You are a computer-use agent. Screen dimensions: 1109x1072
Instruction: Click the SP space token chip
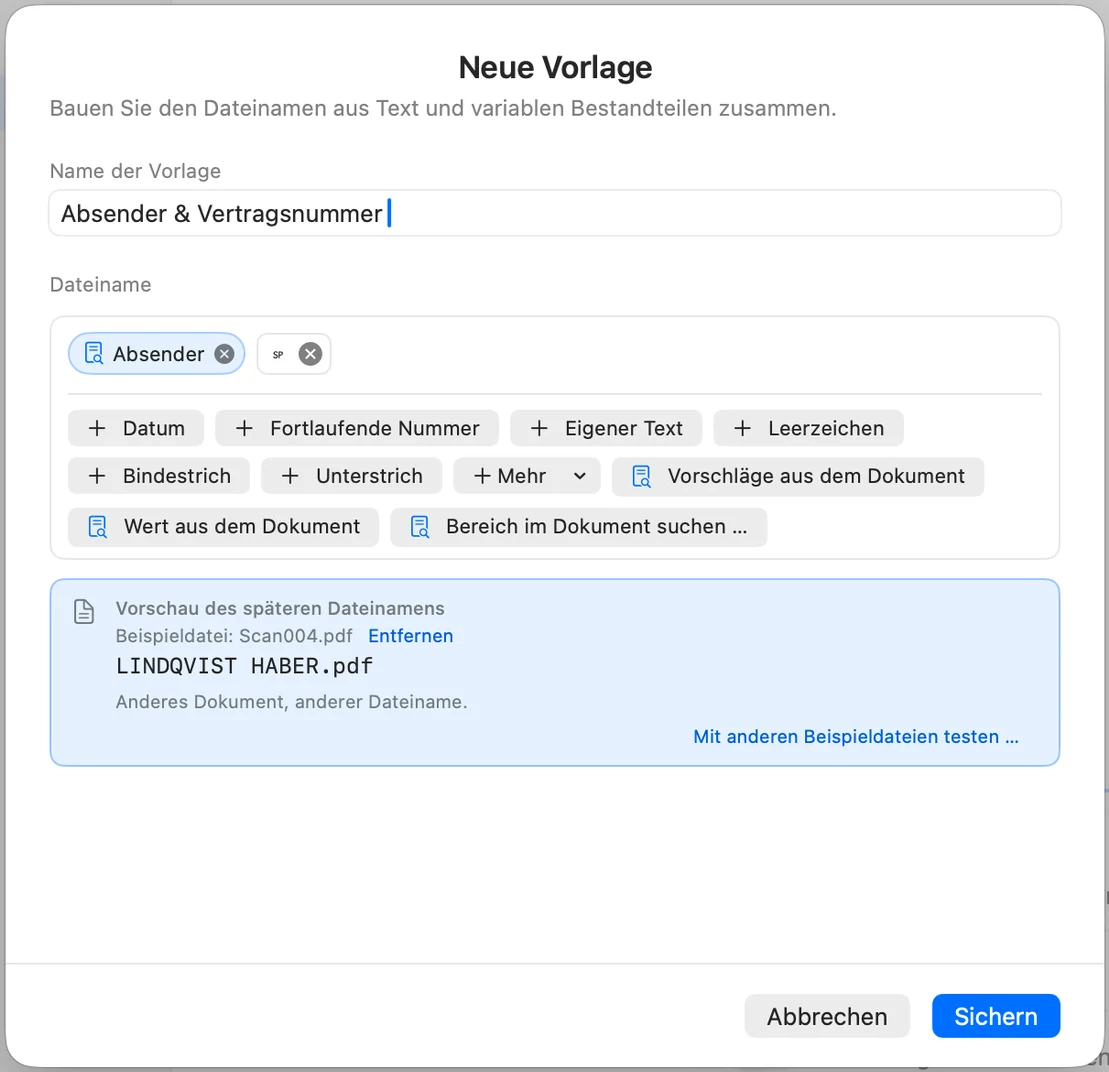294,354
